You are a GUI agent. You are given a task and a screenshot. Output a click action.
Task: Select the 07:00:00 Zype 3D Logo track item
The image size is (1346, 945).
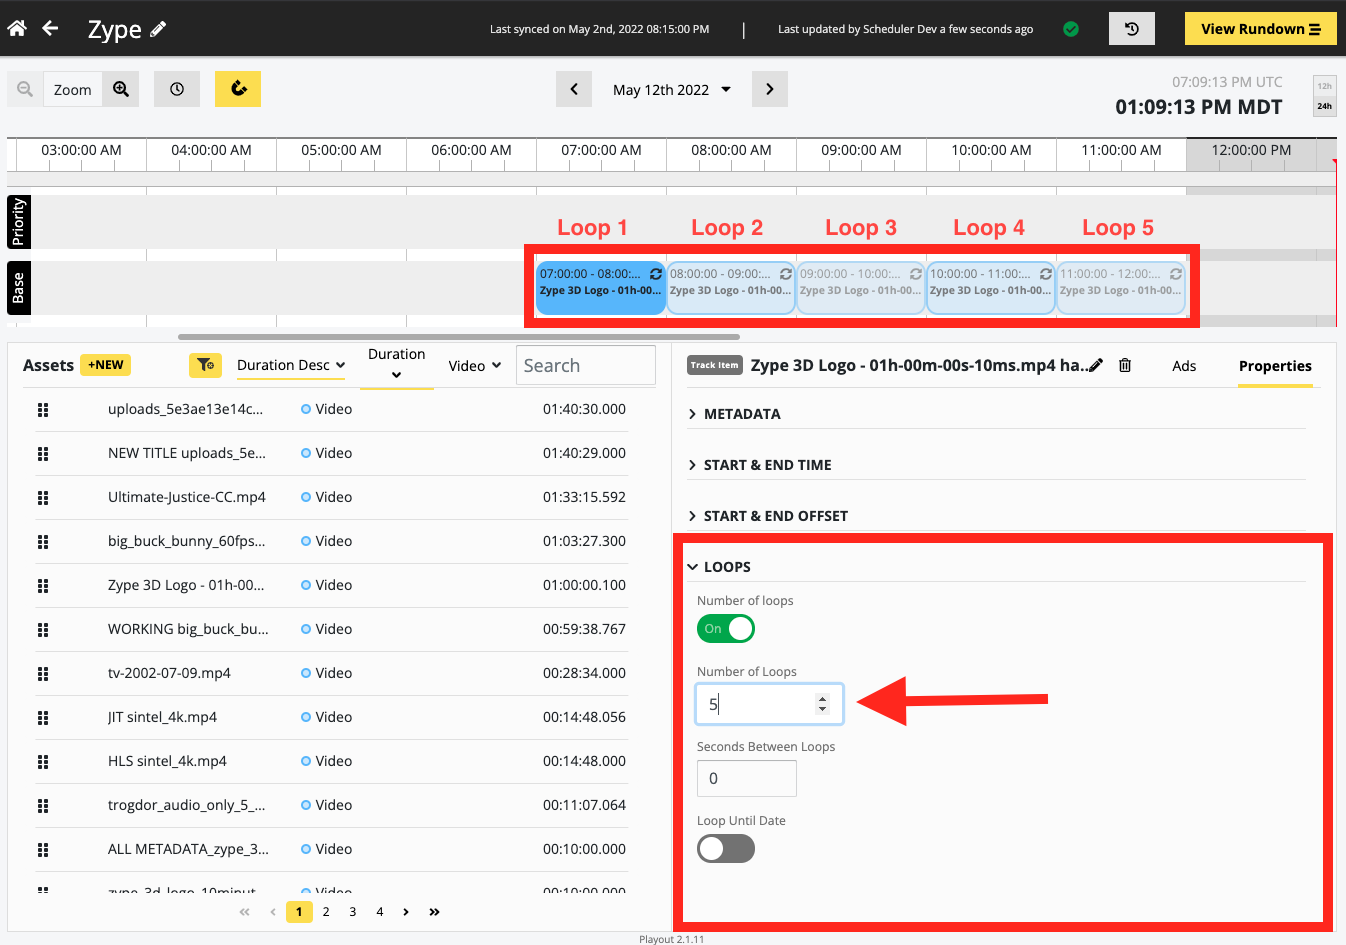(x=600, y=289)
